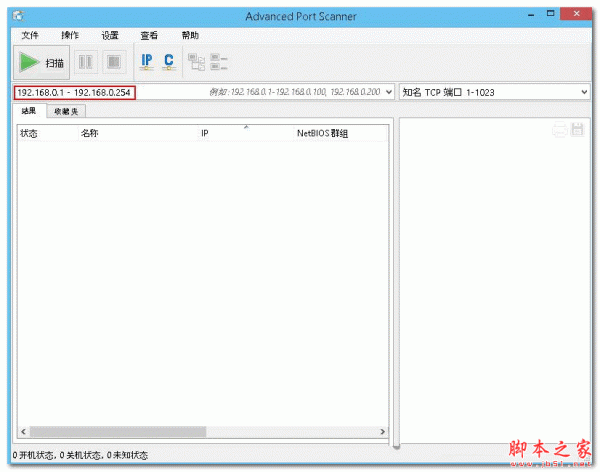Sort by the 状态 column header
Image resolution: width=600 pixels, height=472 pixels.
47,133
